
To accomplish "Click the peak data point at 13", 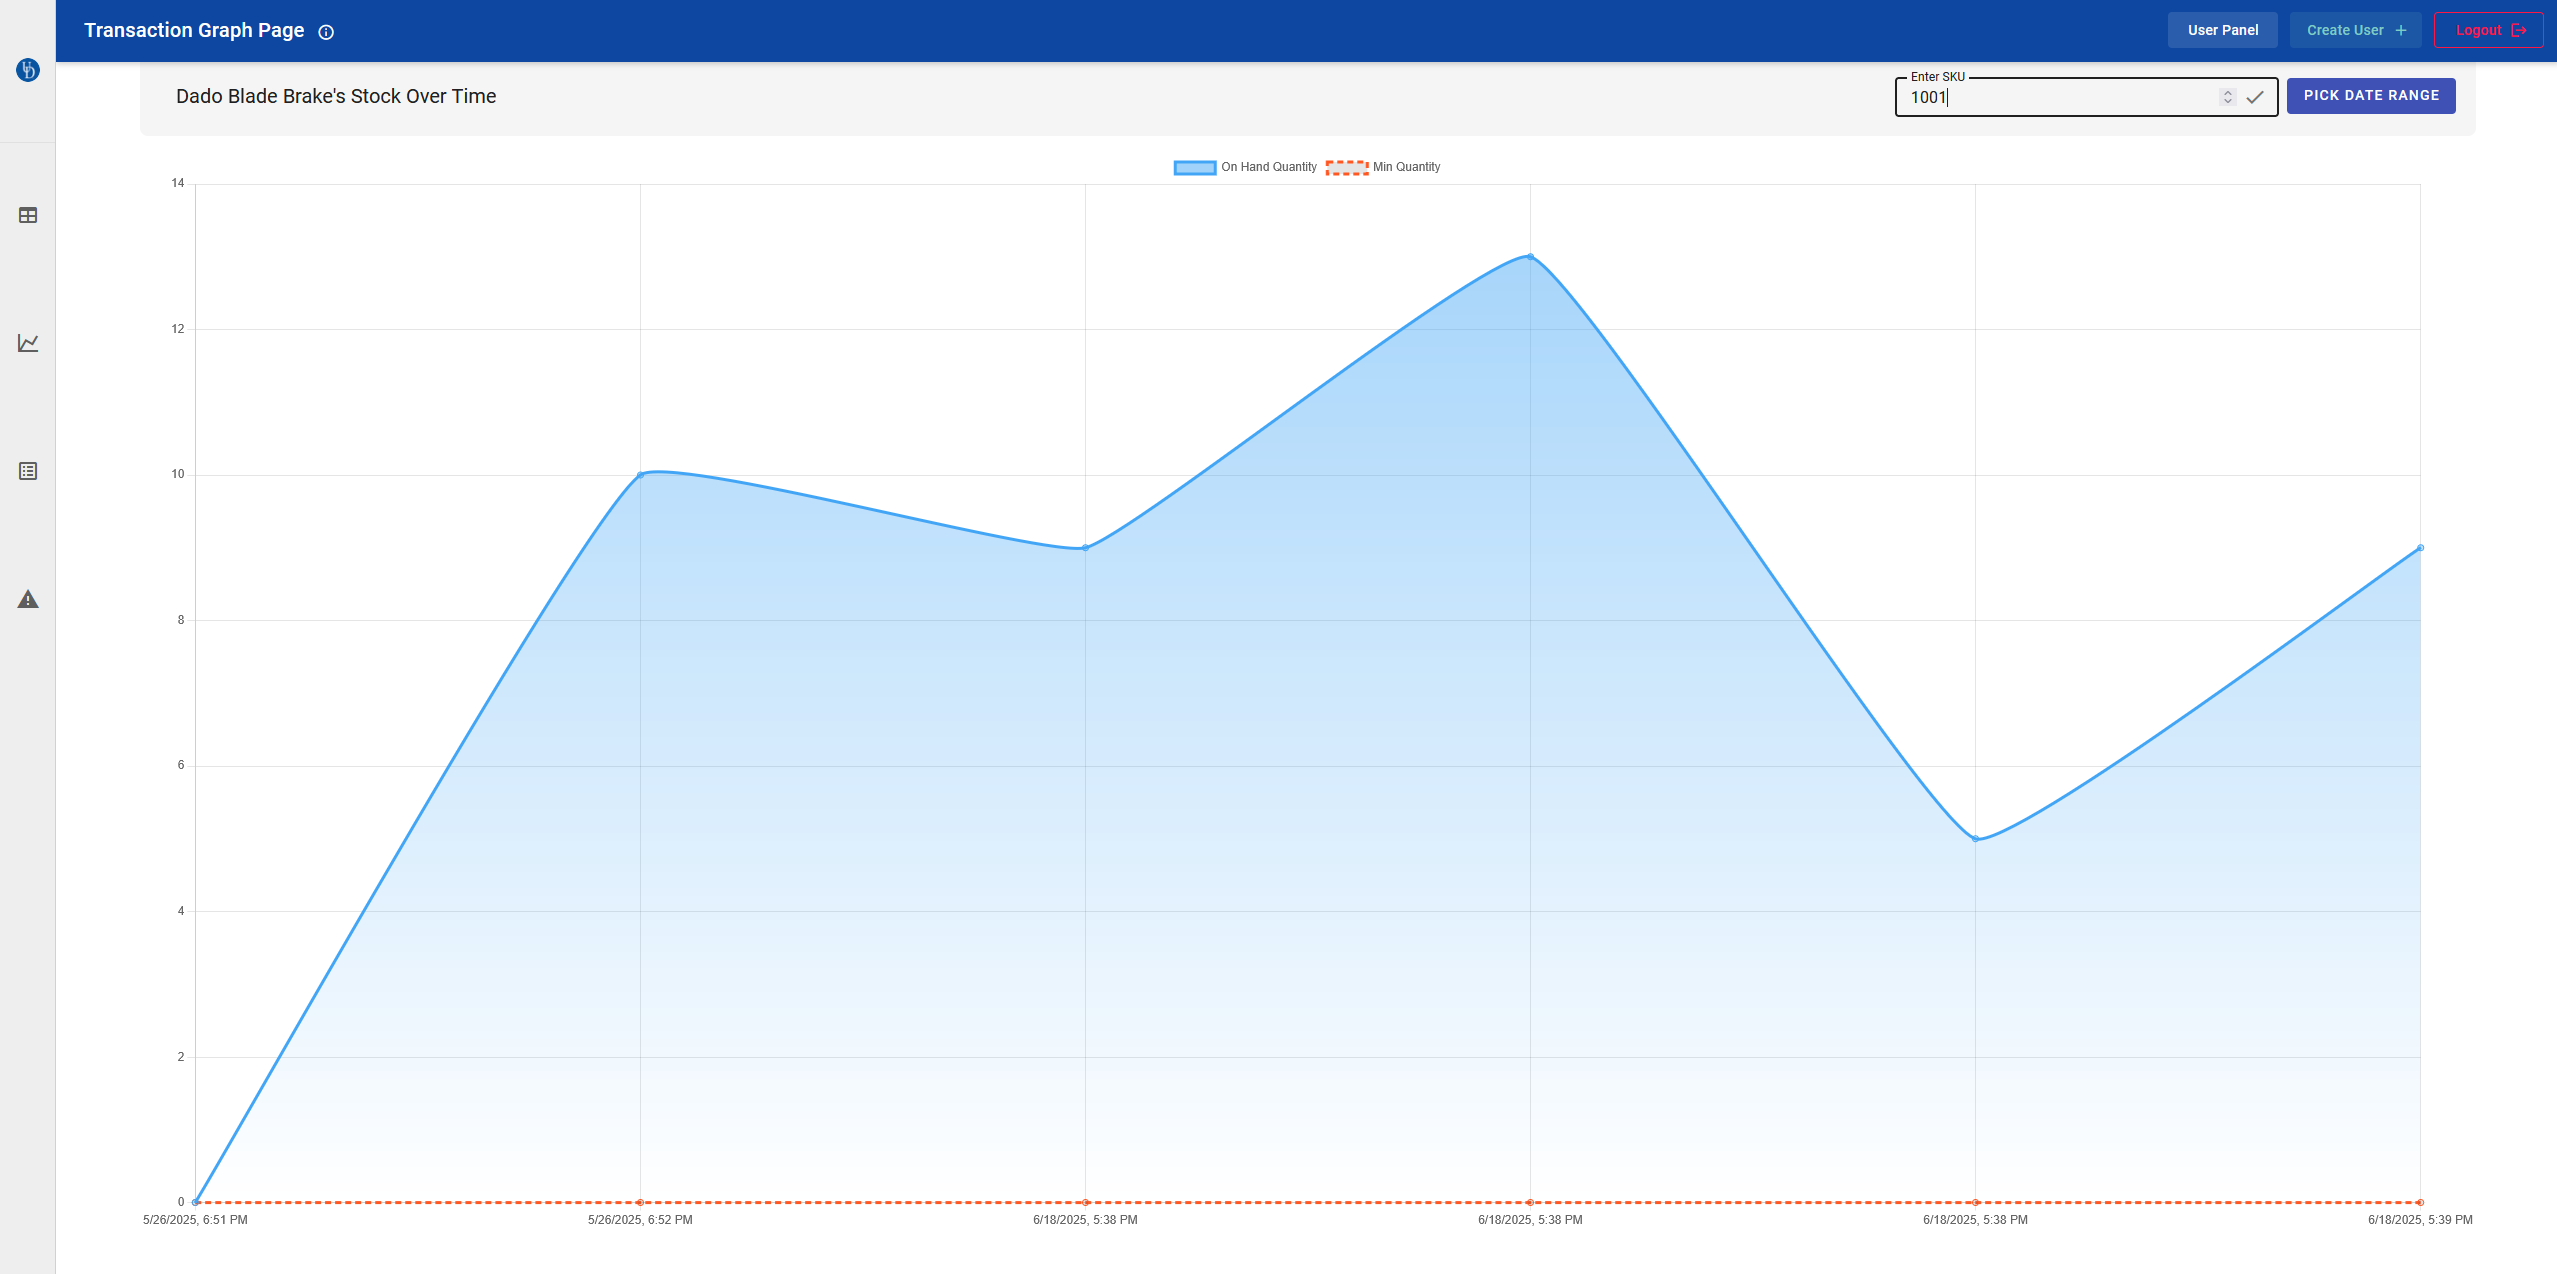I will coord(1530,257).
